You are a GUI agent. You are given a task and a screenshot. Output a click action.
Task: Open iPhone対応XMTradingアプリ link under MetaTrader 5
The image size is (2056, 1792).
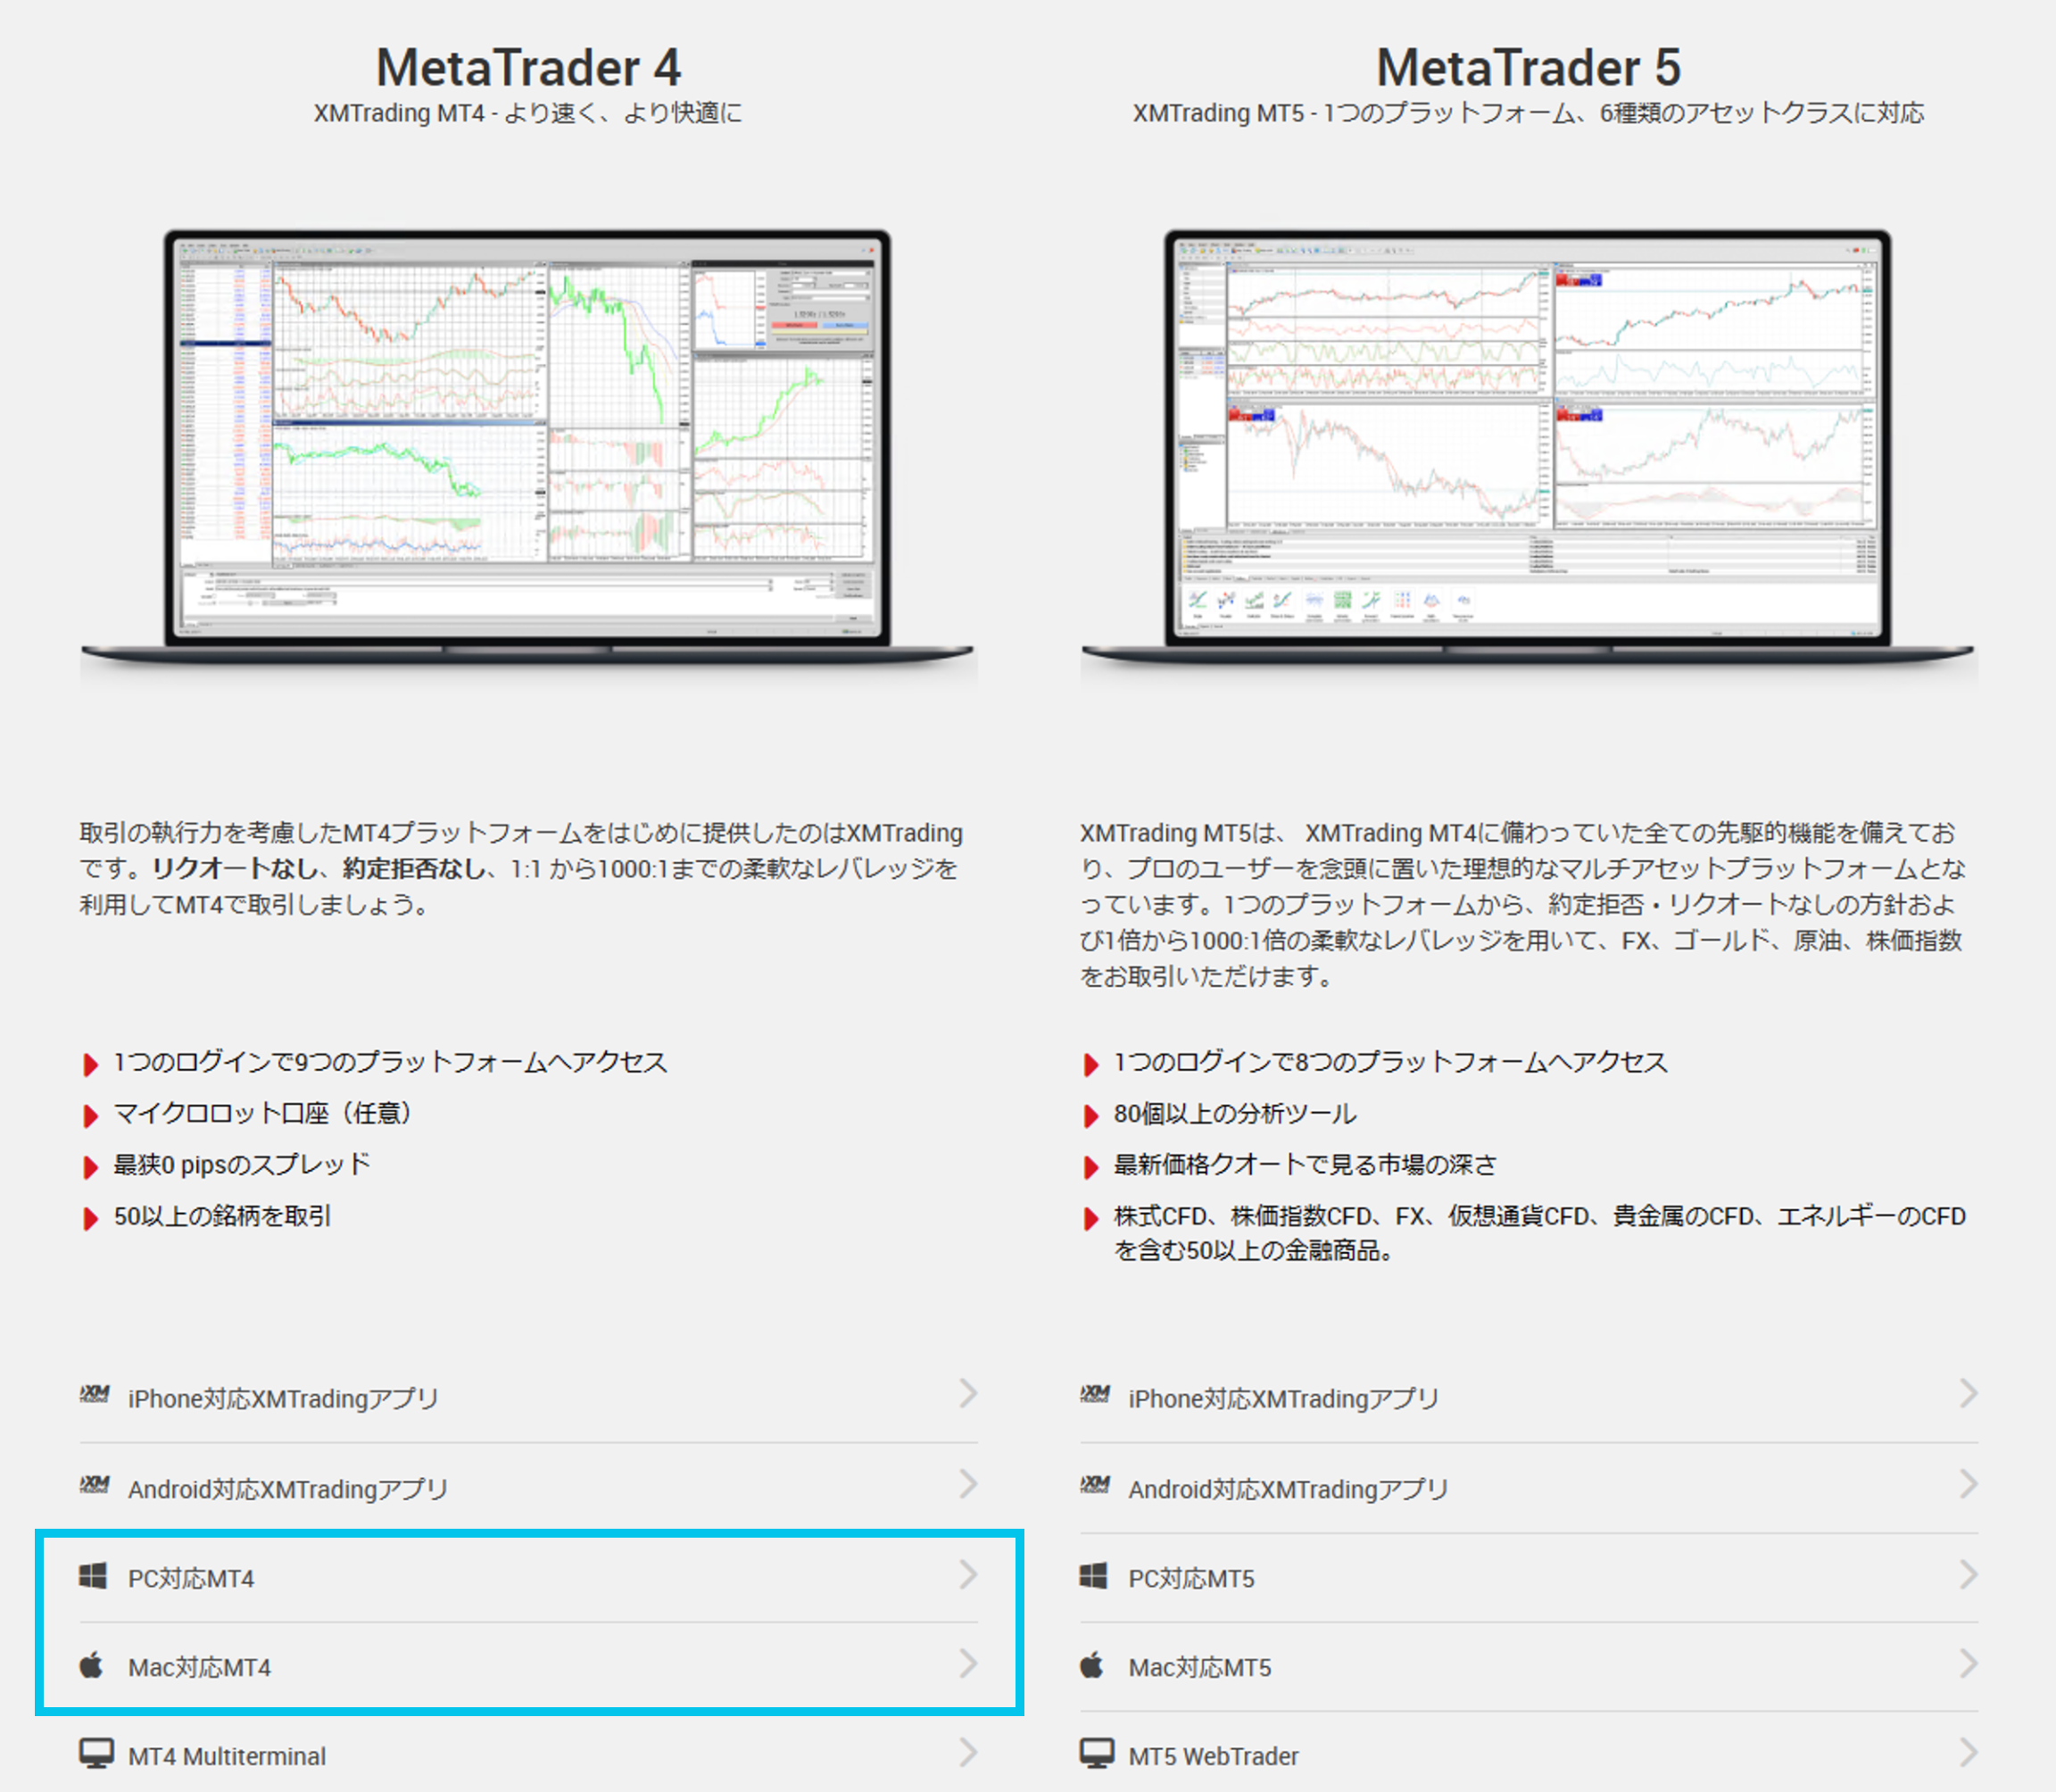[1283, 1399]
